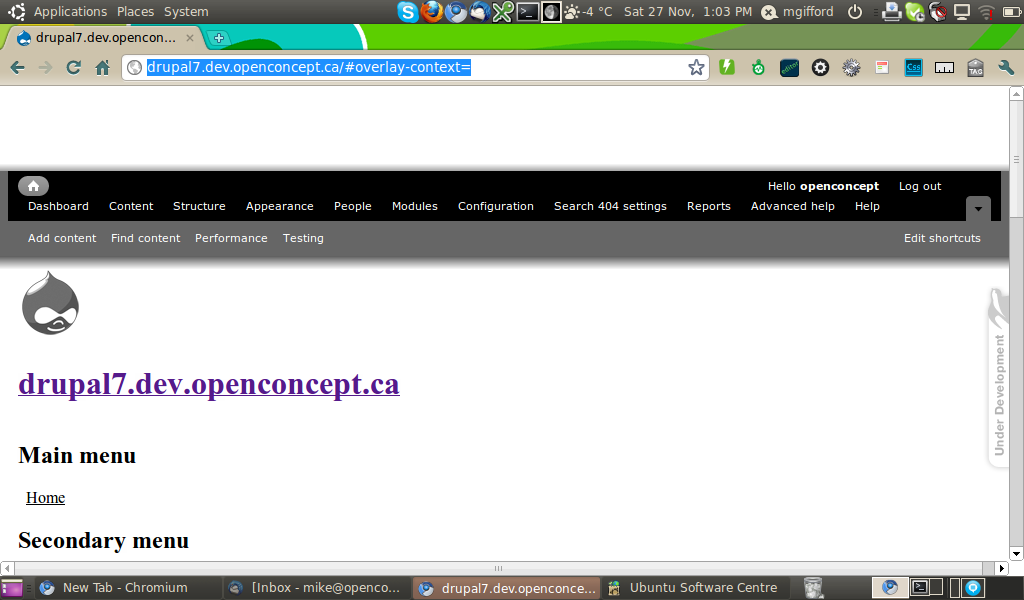Switch to Inbox mail taskbar window
Image resolution: width=1024 pixels, height=600 pixels.
coord(315,588)
